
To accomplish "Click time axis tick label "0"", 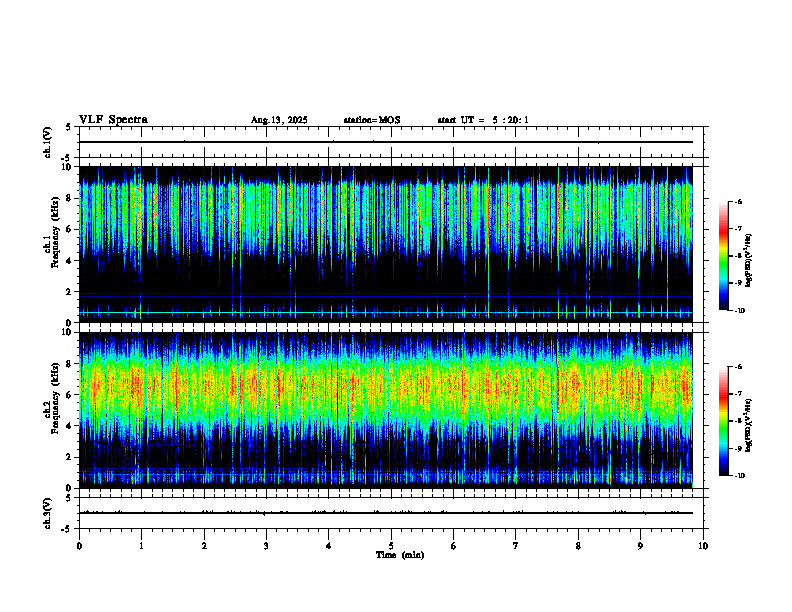I will coord(79,546).
